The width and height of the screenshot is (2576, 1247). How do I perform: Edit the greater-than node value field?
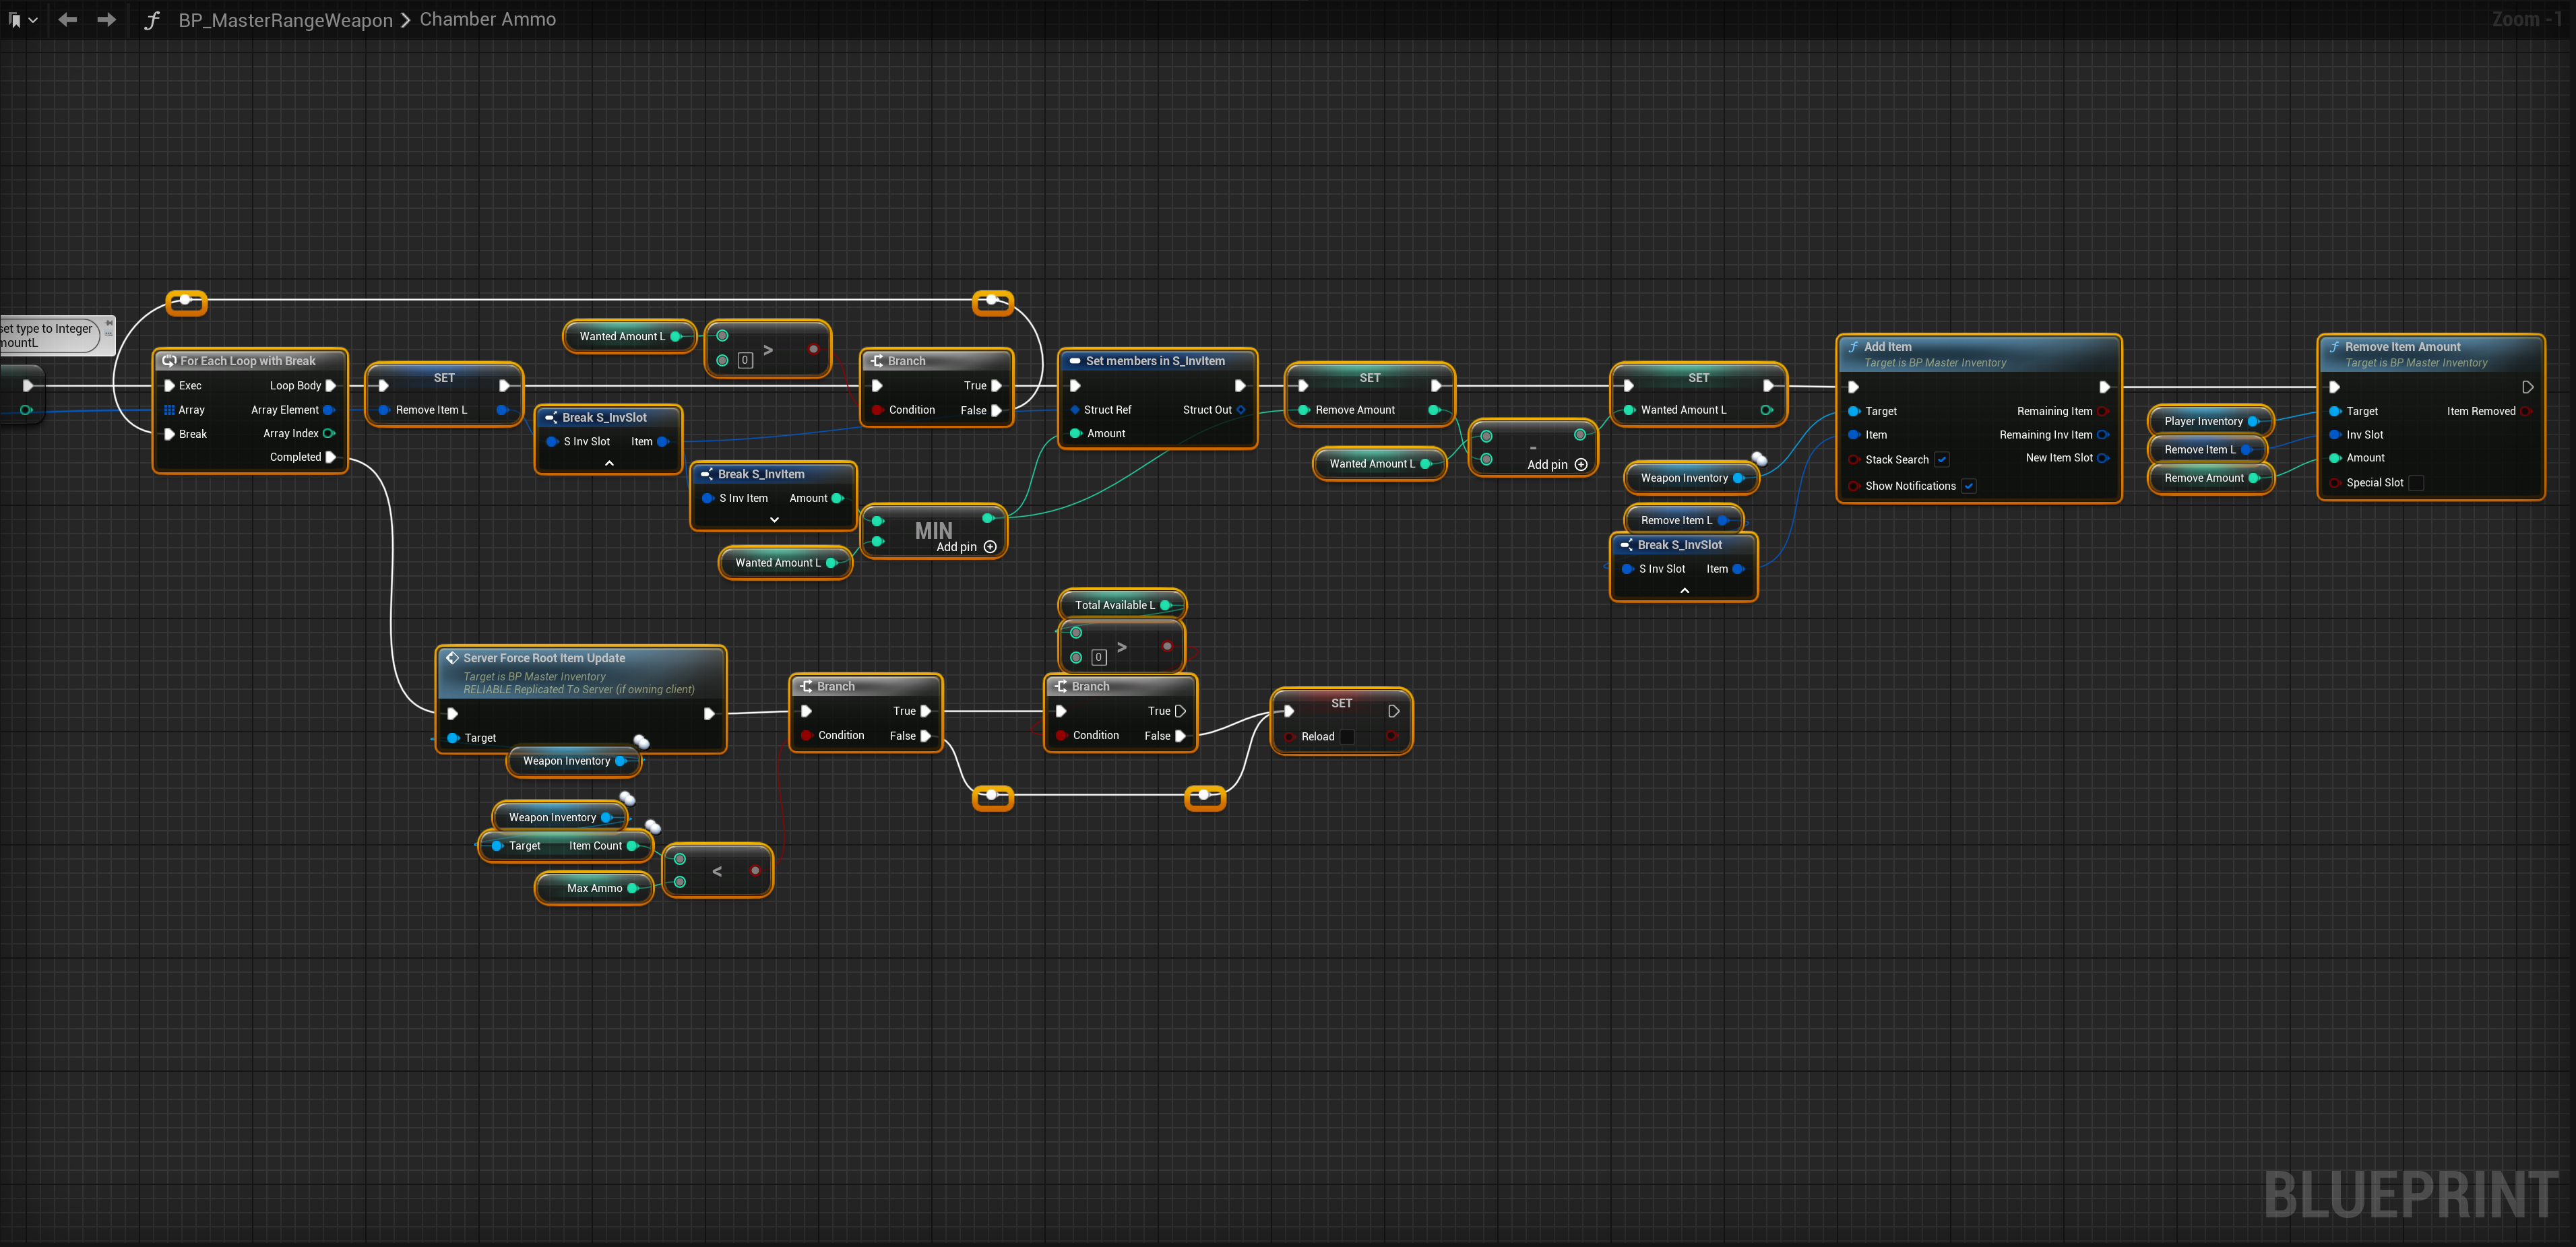pos(745,360)
